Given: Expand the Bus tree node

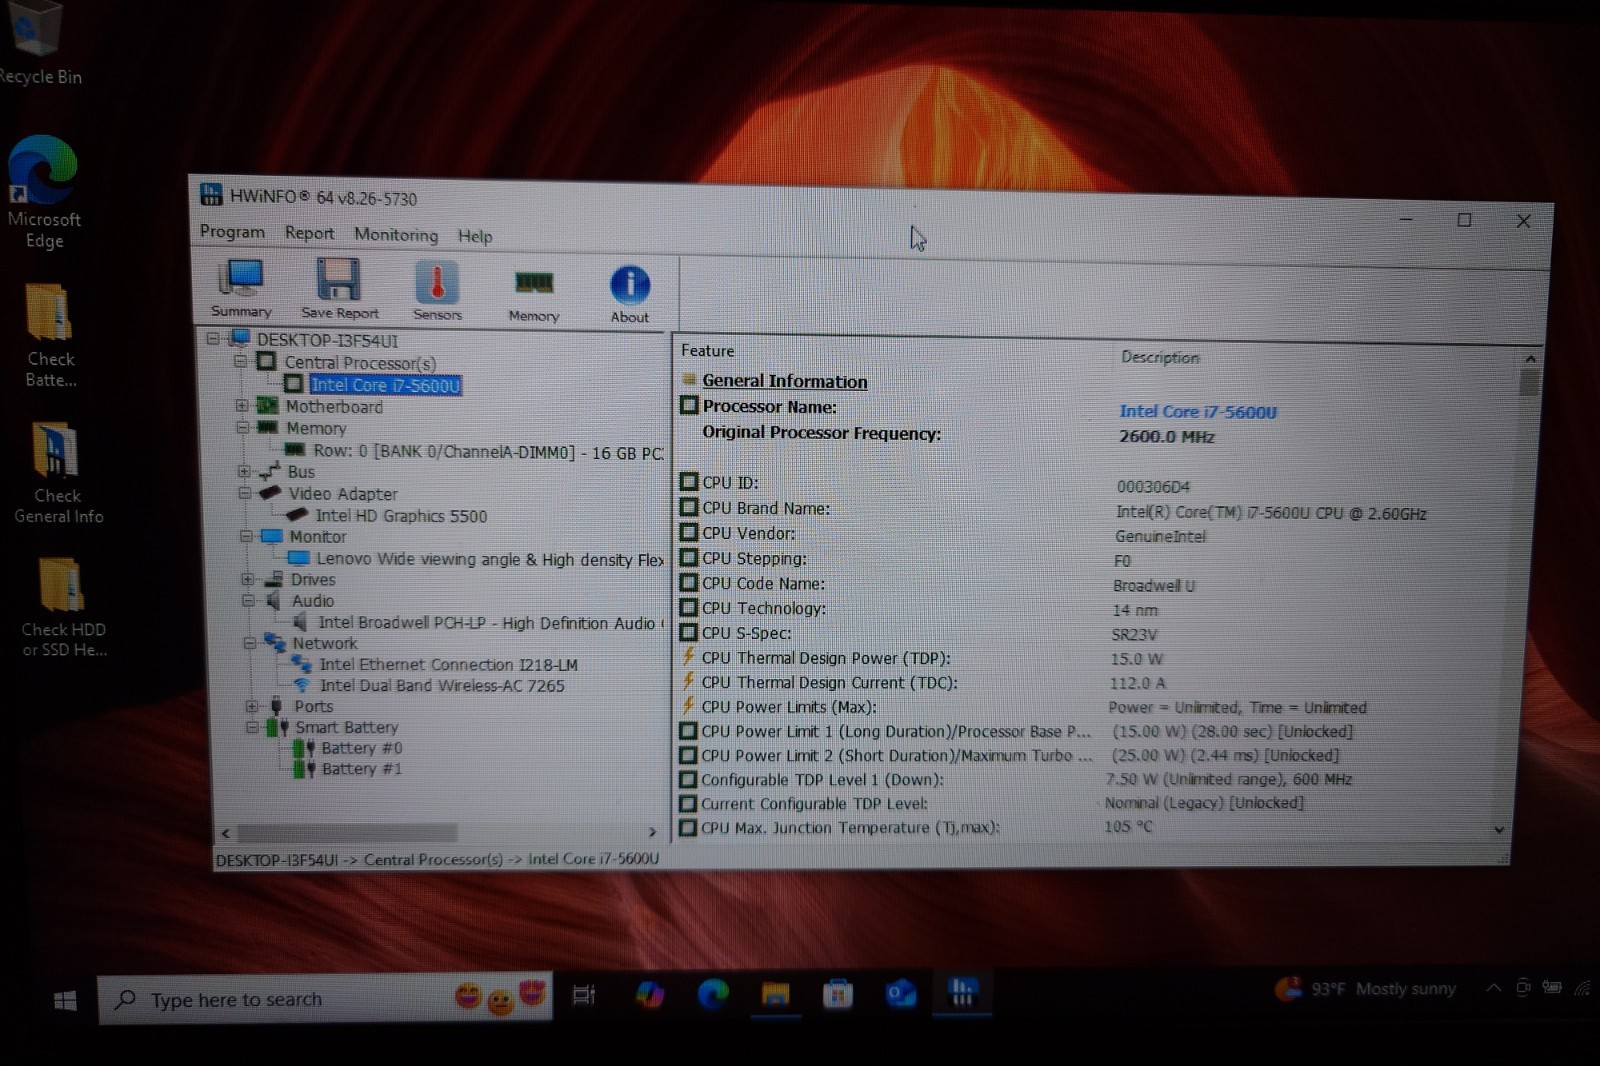Looking at the screenshot, I should point(243,470).
